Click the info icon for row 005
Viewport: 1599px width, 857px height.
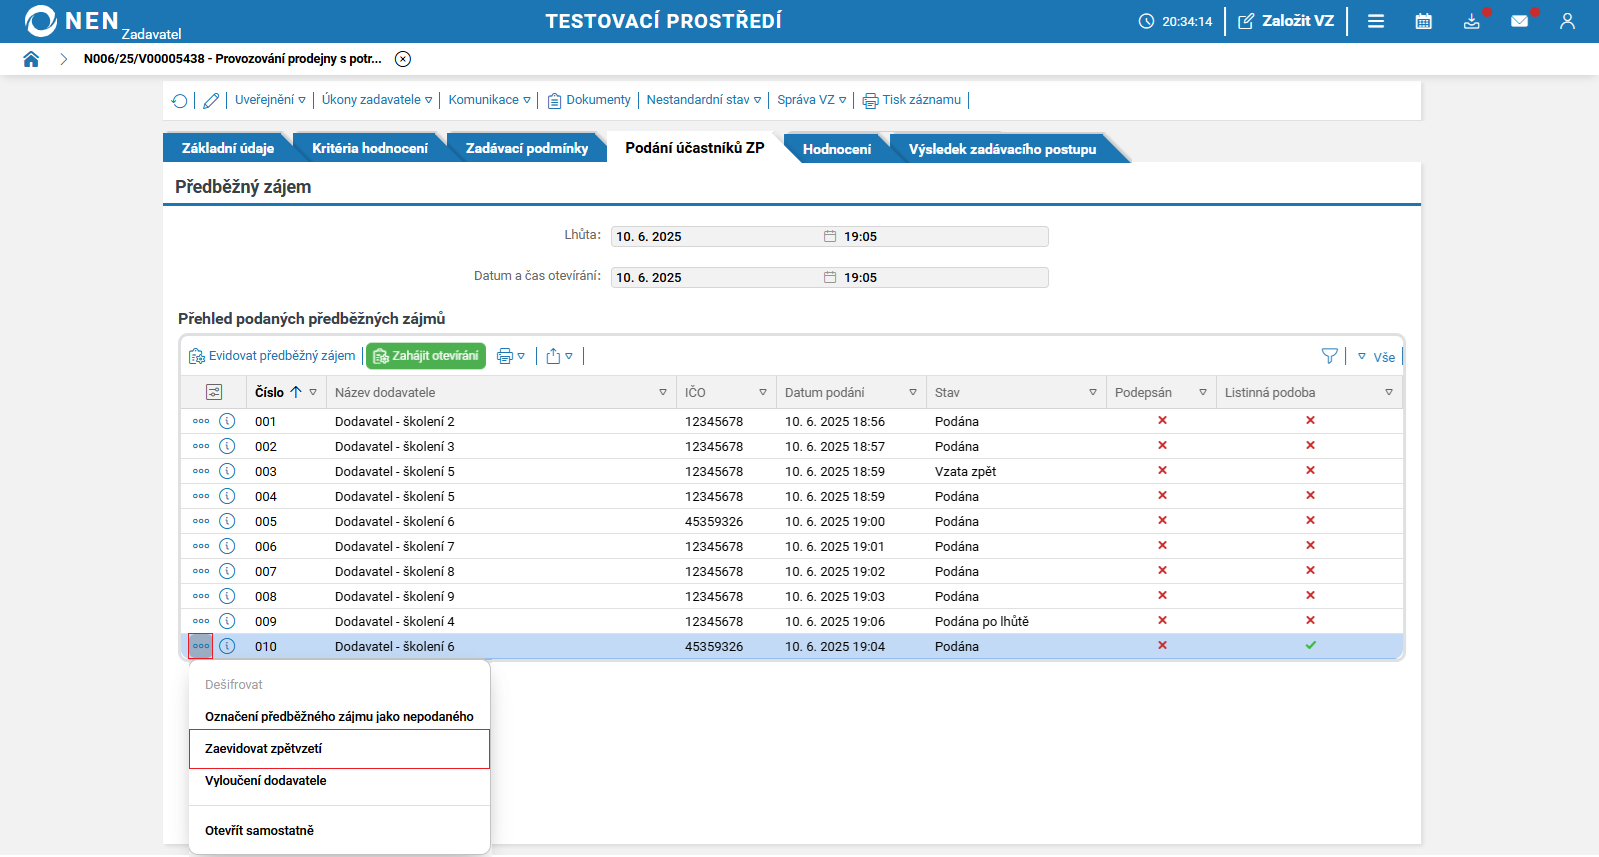coord(227,521)
